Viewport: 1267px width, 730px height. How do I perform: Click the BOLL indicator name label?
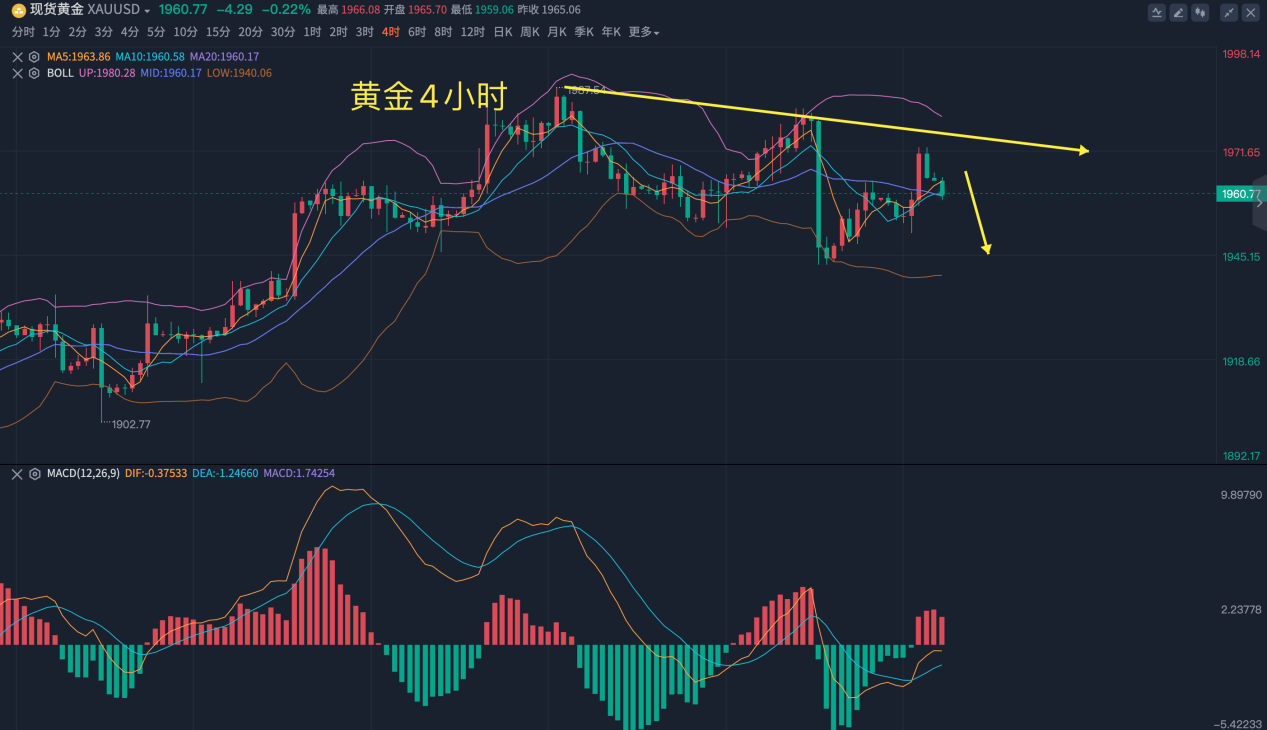(x=60, y=73)
